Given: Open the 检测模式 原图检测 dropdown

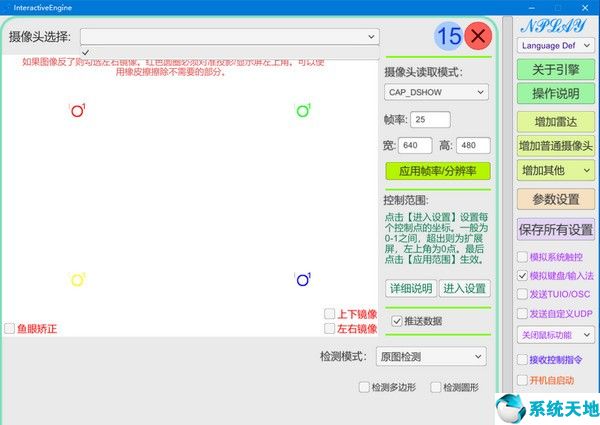Looking at the screenshot, I should [x=431, y=357].
